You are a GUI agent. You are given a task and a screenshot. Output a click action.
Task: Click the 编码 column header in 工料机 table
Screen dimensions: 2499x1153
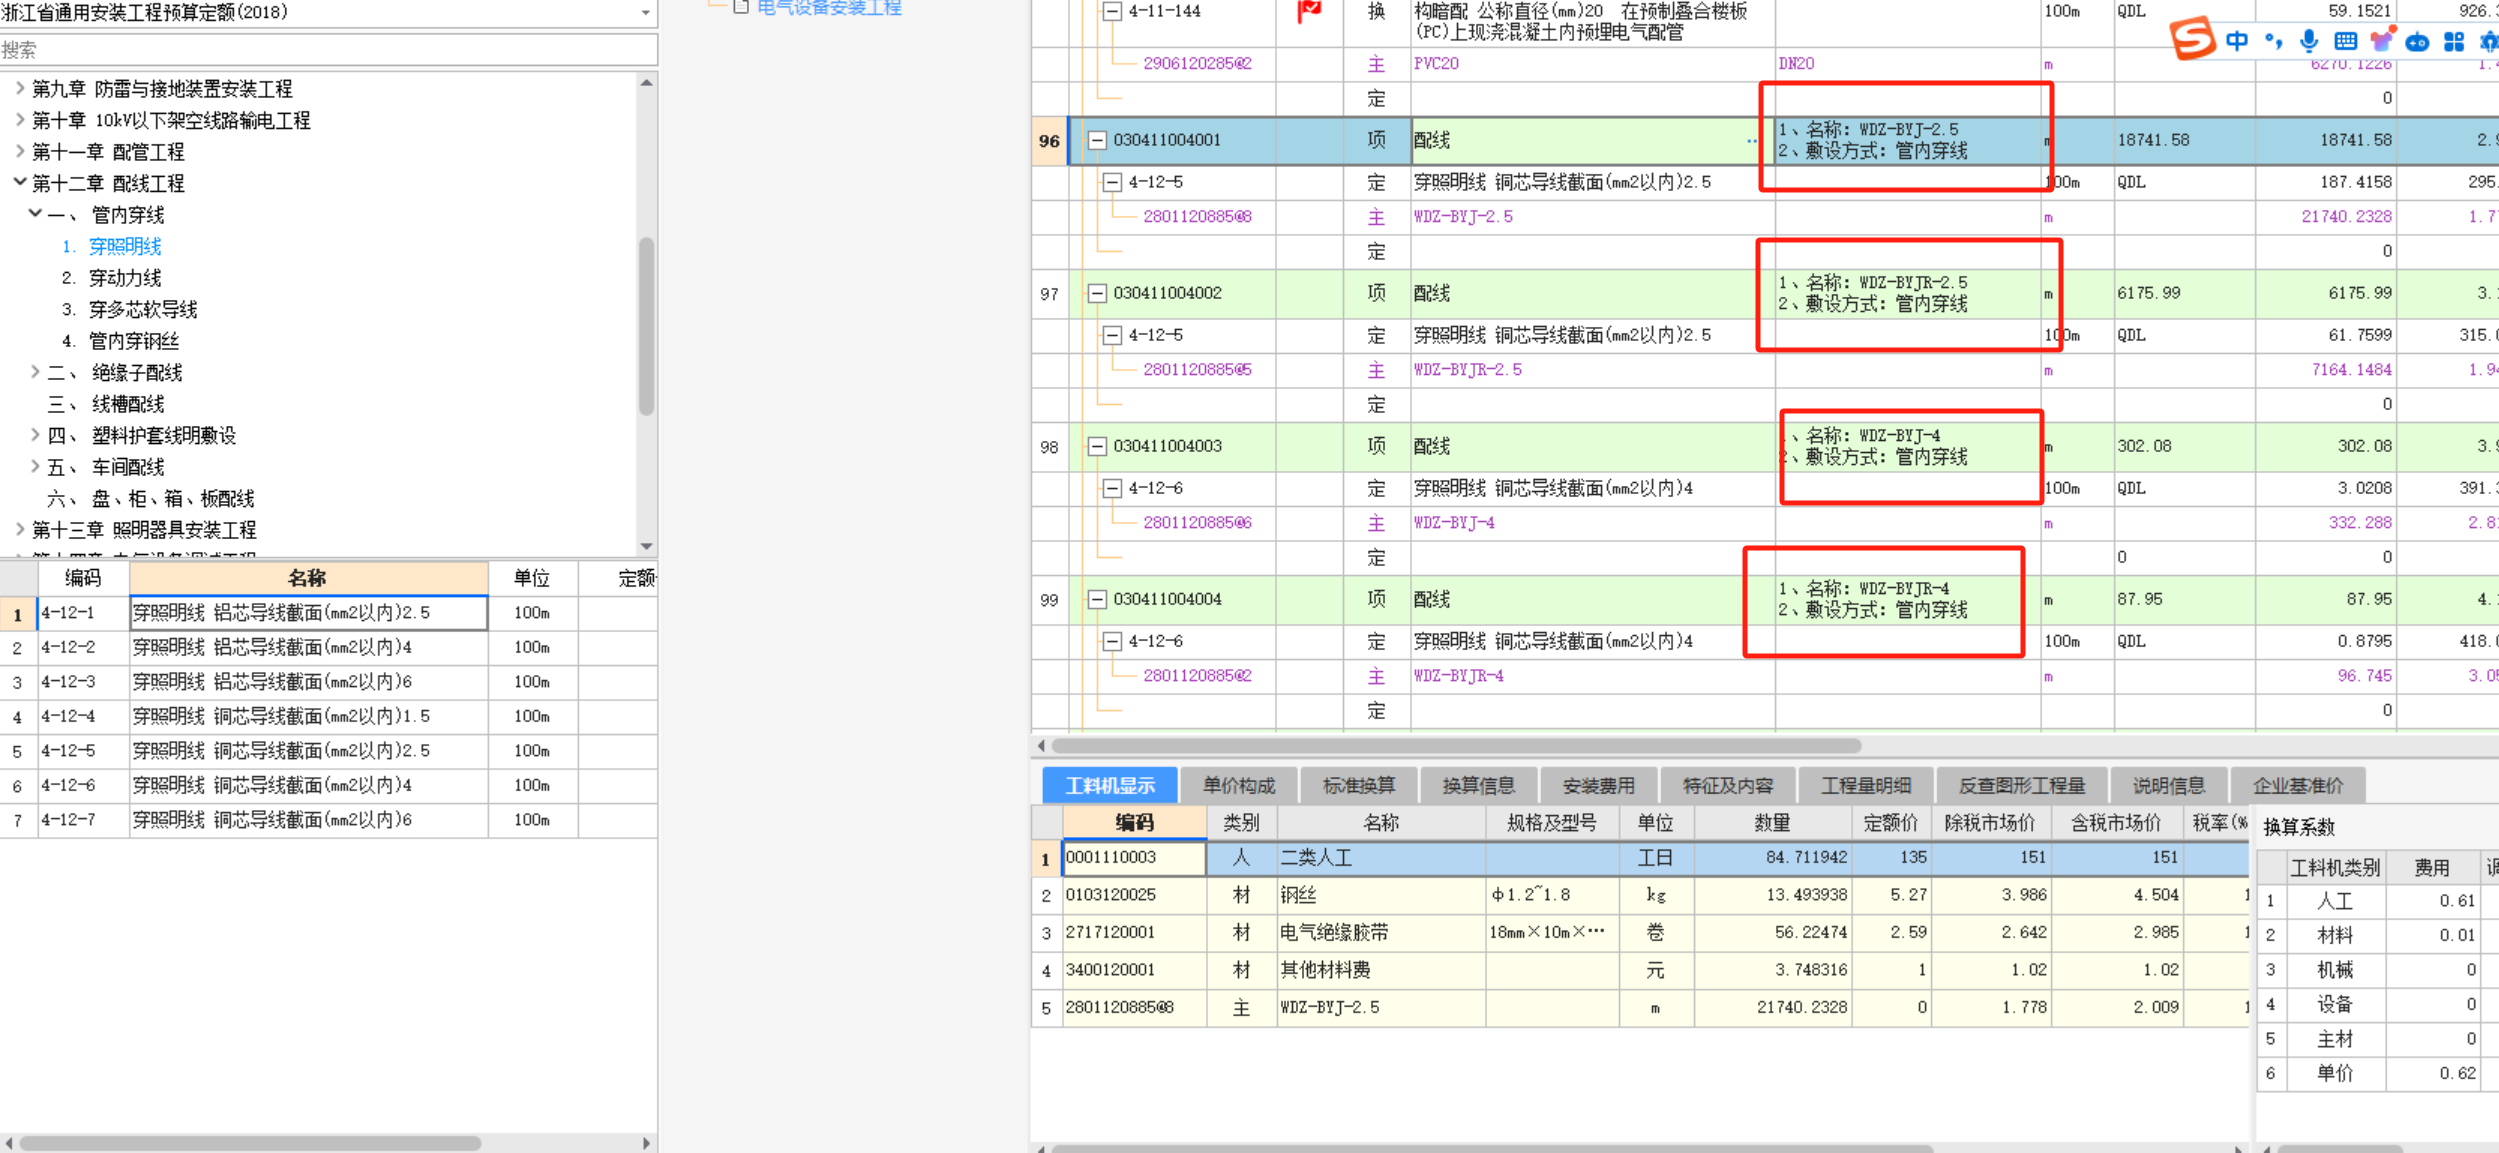pyautogui.click(x=1134, y=823)
